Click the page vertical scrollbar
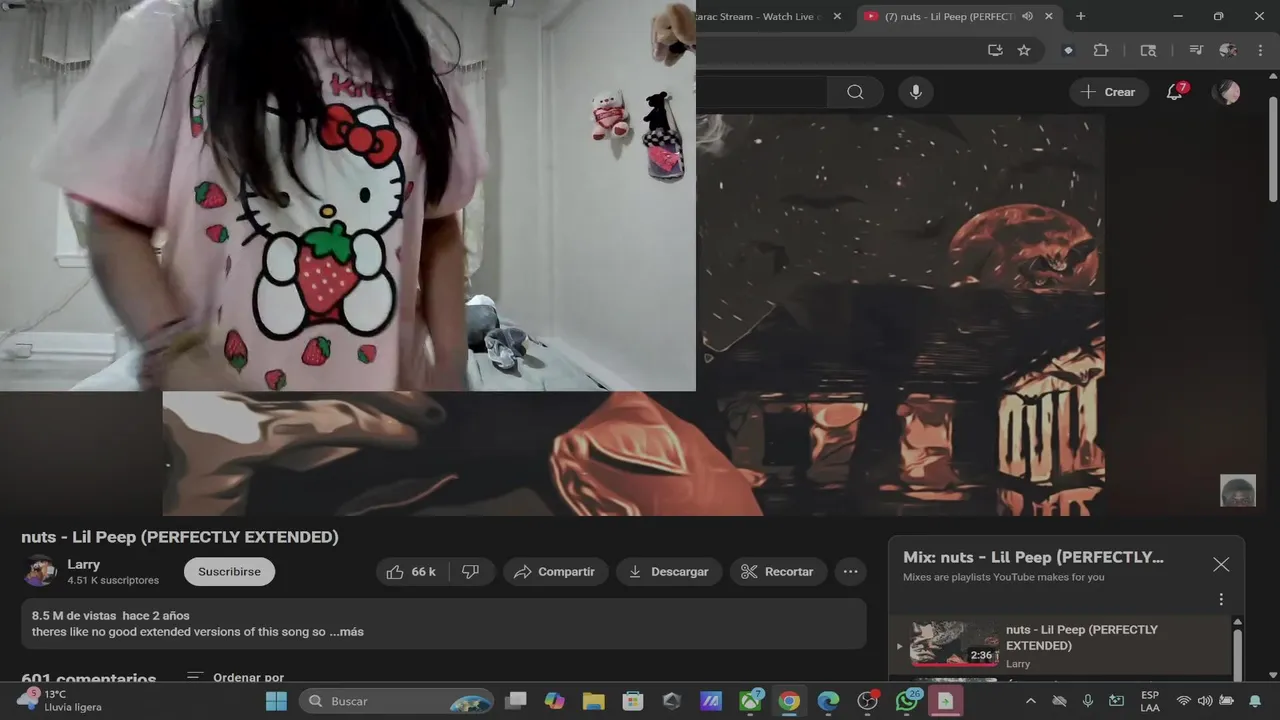 [x=1273, y=150]
